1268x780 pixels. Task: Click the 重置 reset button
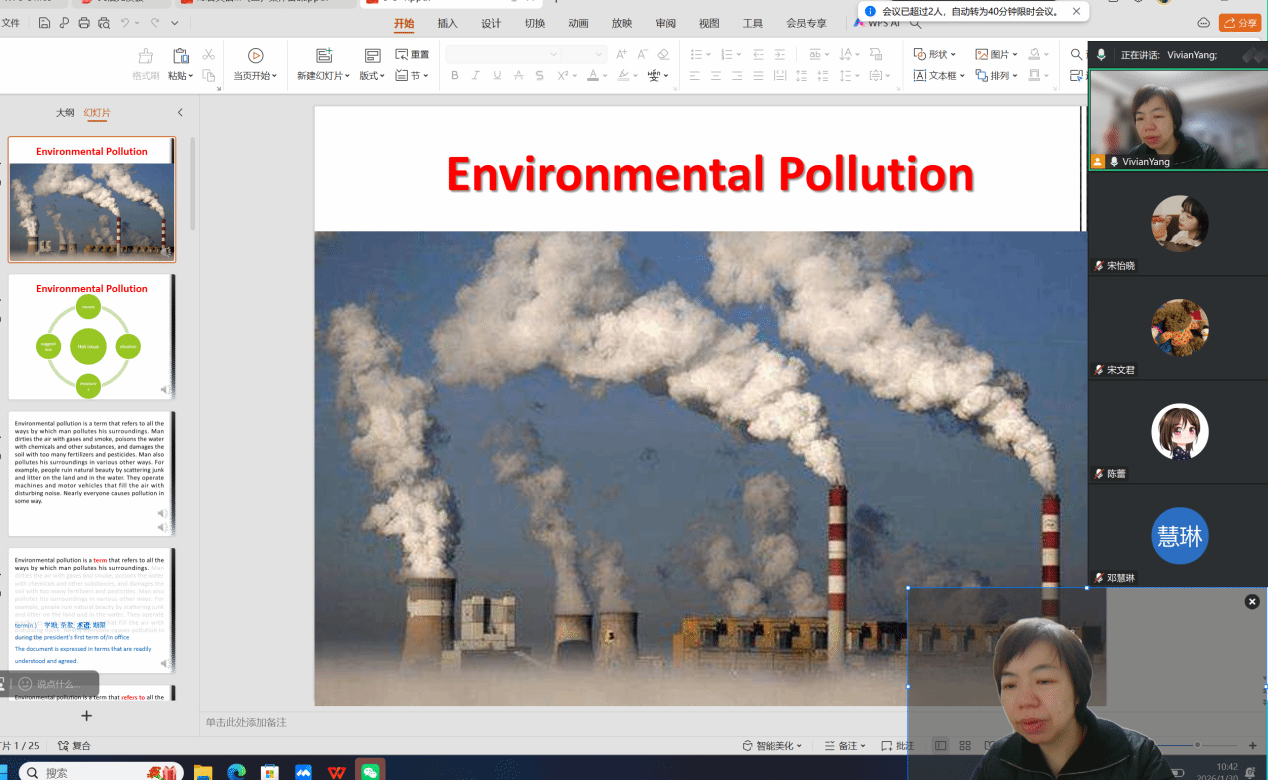click(x=412, y=54)
